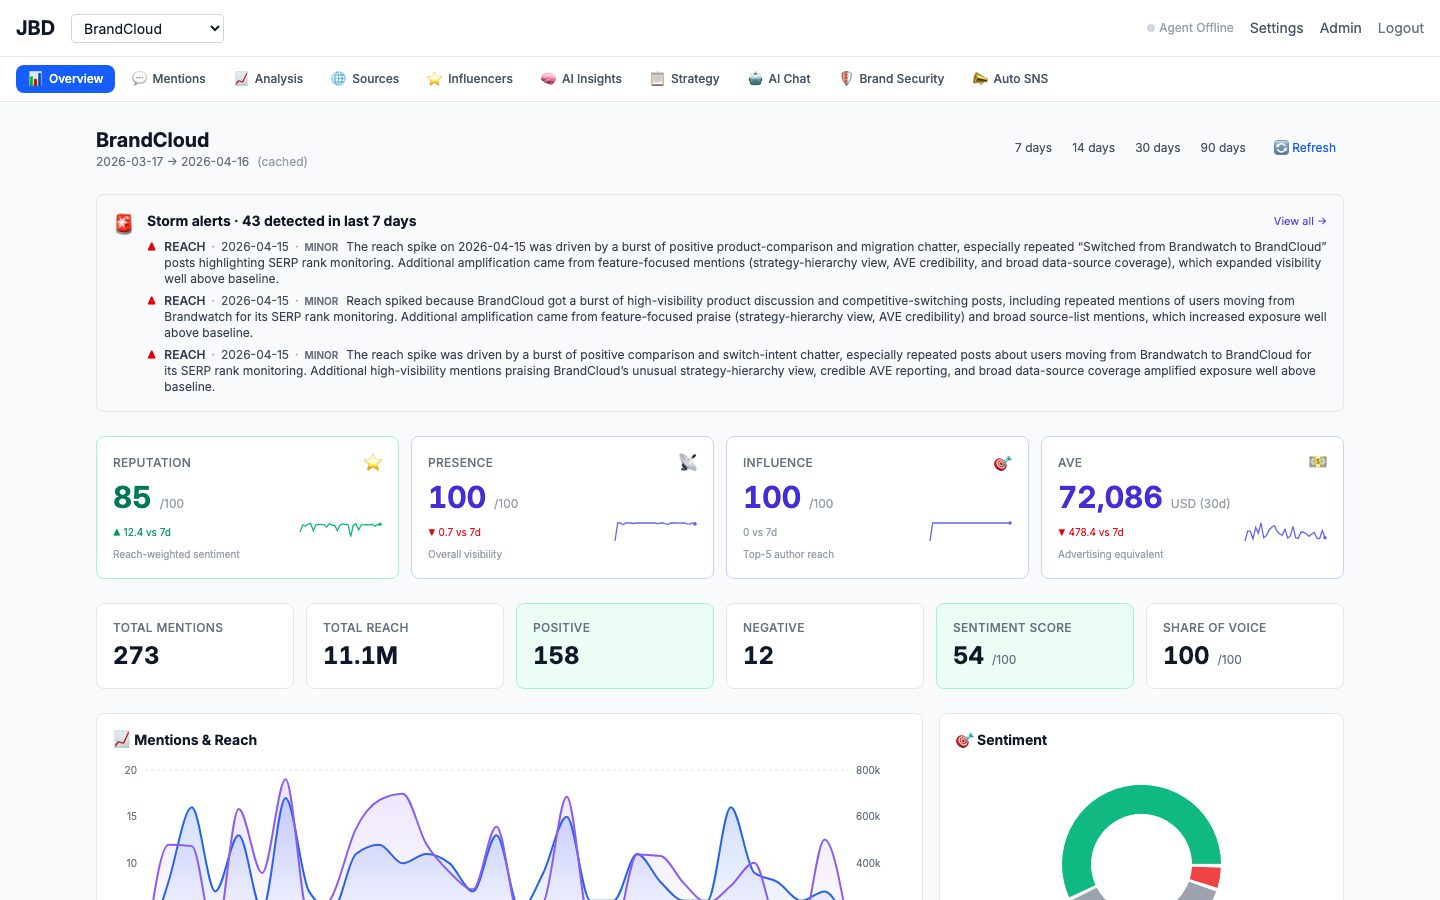This screenshot has height=900, width=1440.
Task: Click the Refresh button
Action: point(1304,148)
